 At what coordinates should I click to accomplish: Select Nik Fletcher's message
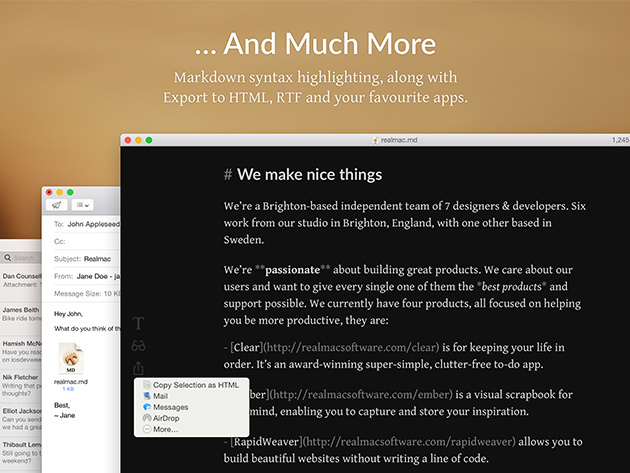click(x=21, y=385)
